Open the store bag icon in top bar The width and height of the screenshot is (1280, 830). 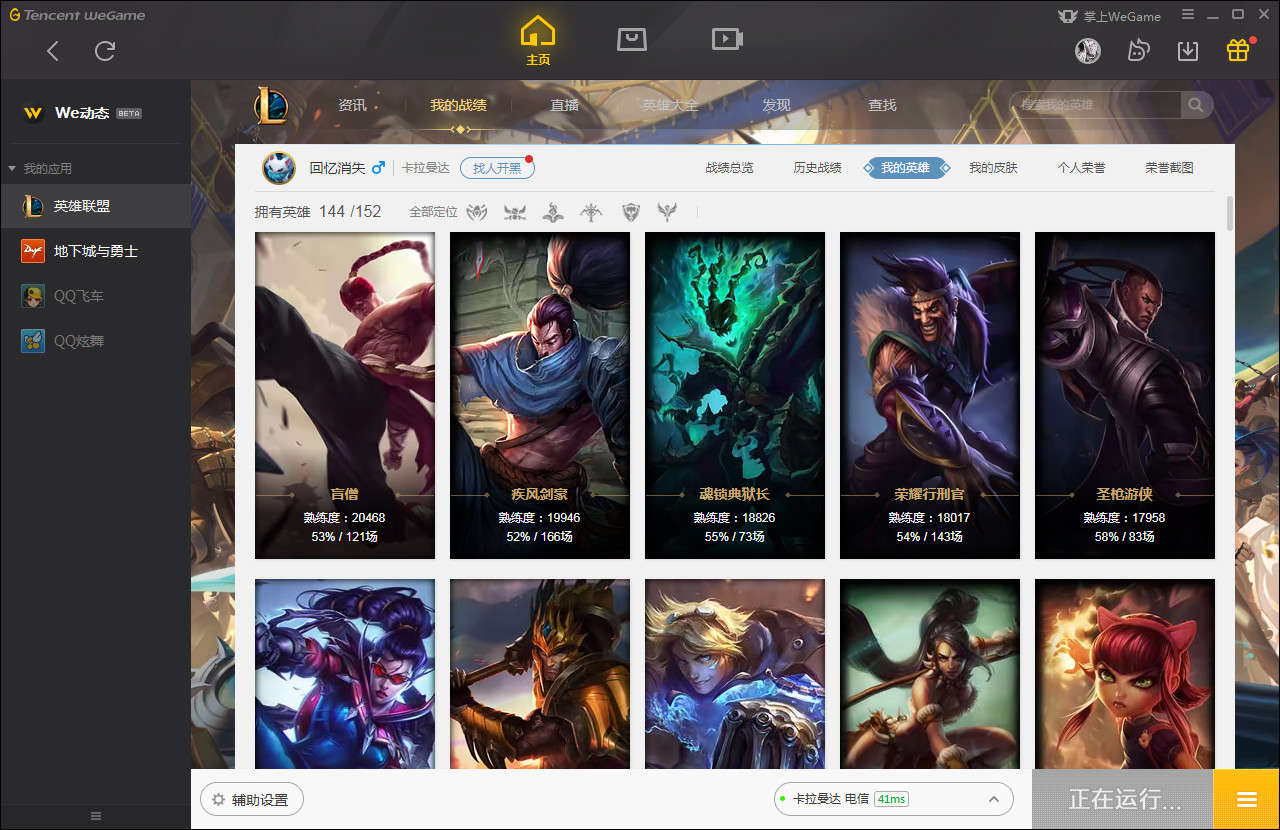[x=632, y=39]
